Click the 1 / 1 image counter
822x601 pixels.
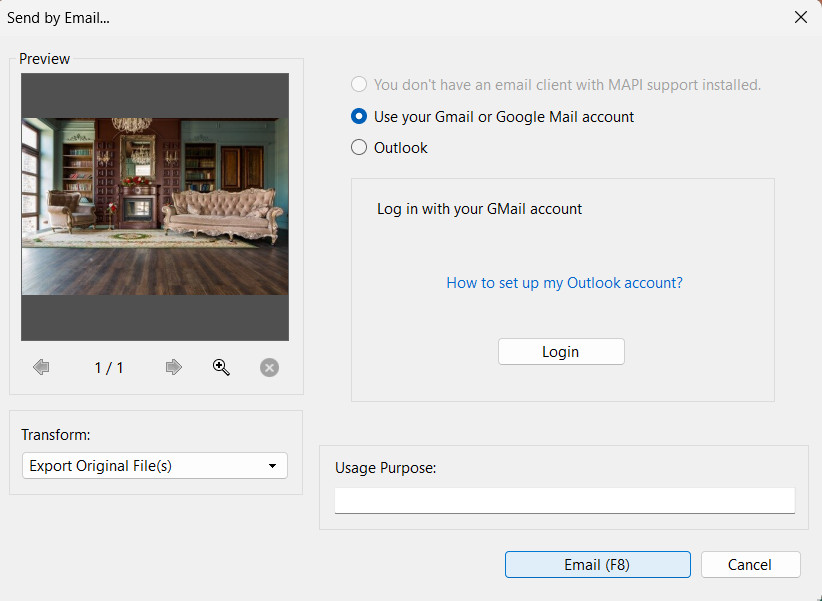pyautogui.click(x=109, y=368)
